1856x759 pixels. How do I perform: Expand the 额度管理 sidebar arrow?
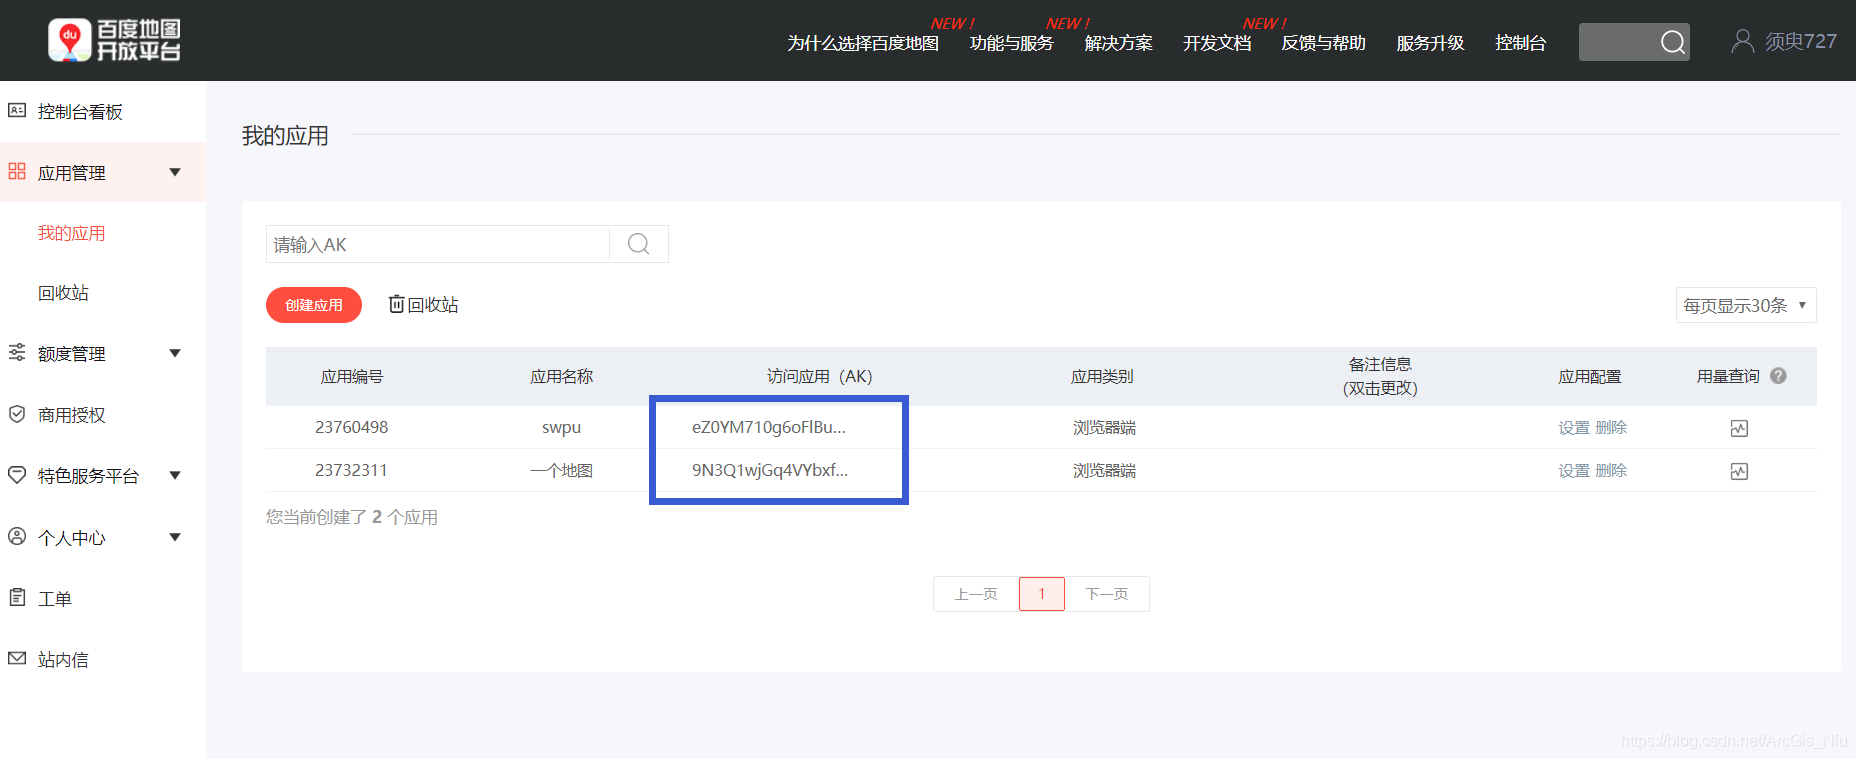point(175,353)
